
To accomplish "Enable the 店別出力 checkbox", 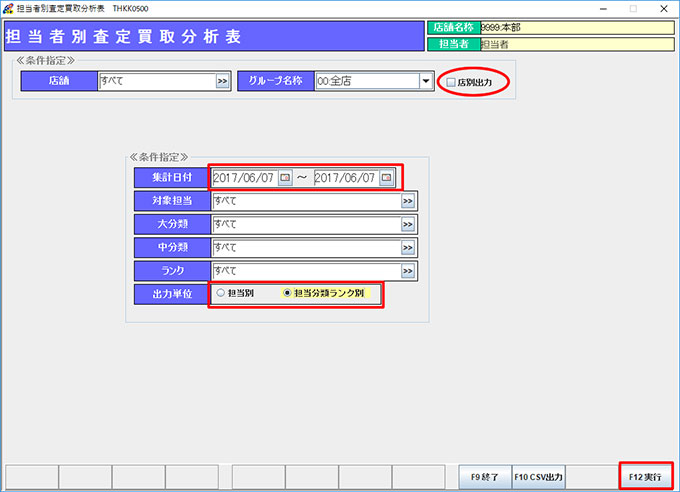I will (x=451, y=82).
